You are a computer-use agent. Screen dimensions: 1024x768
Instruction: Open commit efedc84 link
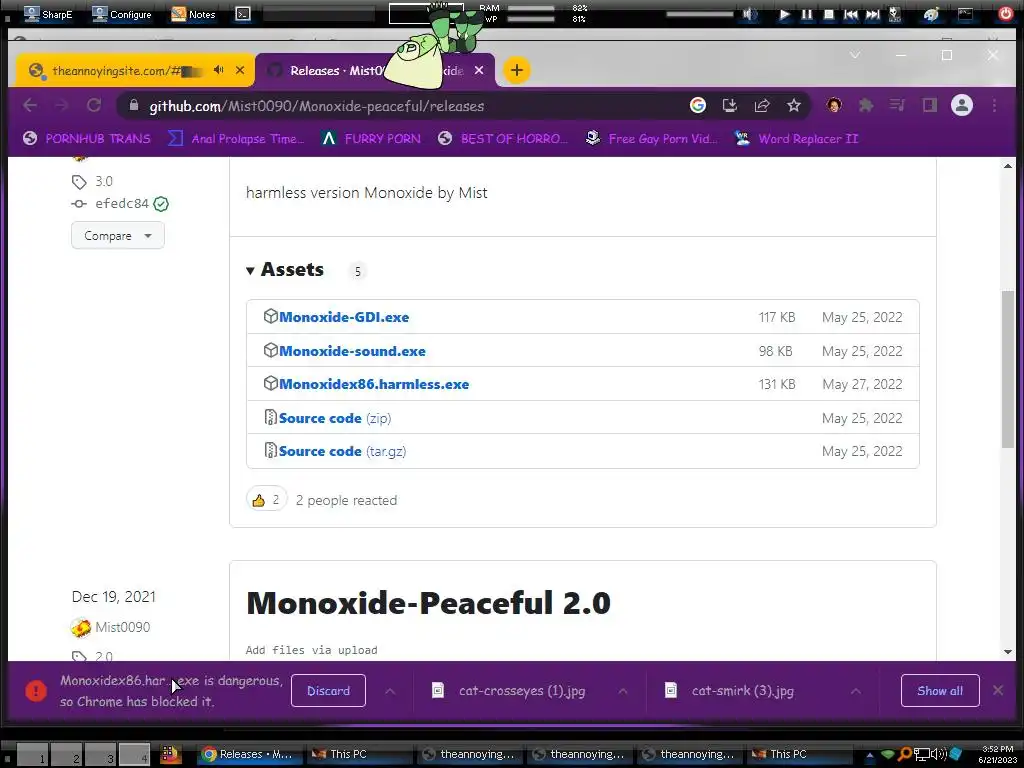pos(121,203)
